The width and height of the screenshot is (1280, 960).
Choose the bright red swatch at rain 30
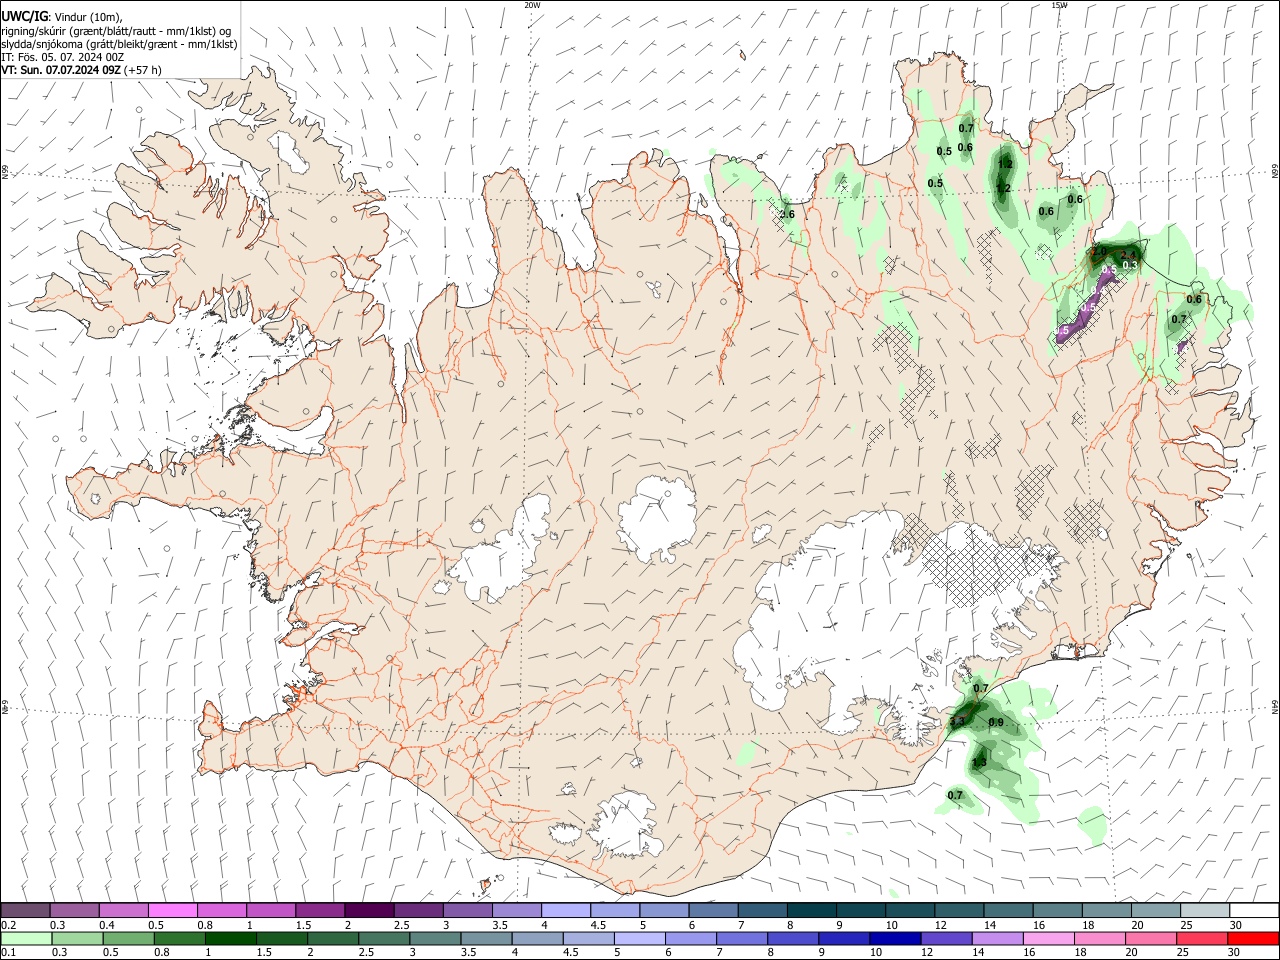pos(1253,939)
